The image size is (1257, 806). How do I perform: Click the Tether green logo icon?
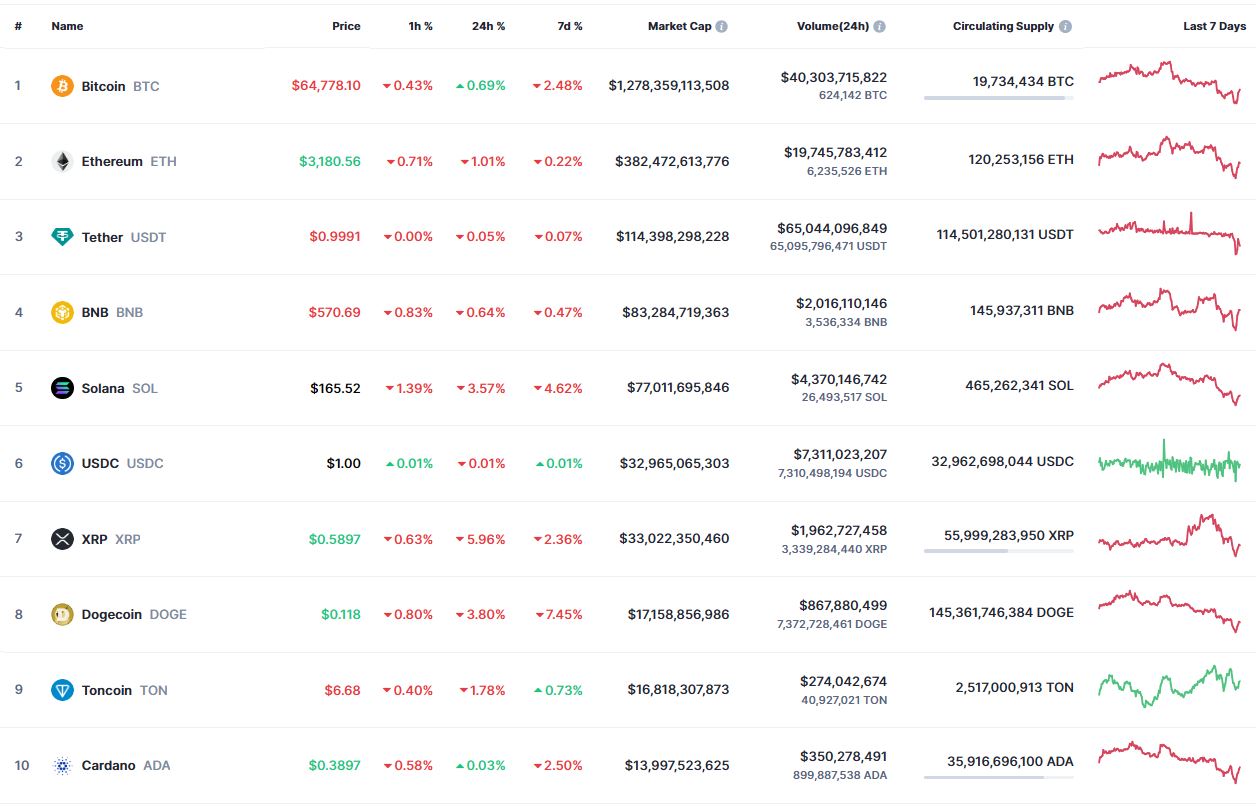(62, 237)
